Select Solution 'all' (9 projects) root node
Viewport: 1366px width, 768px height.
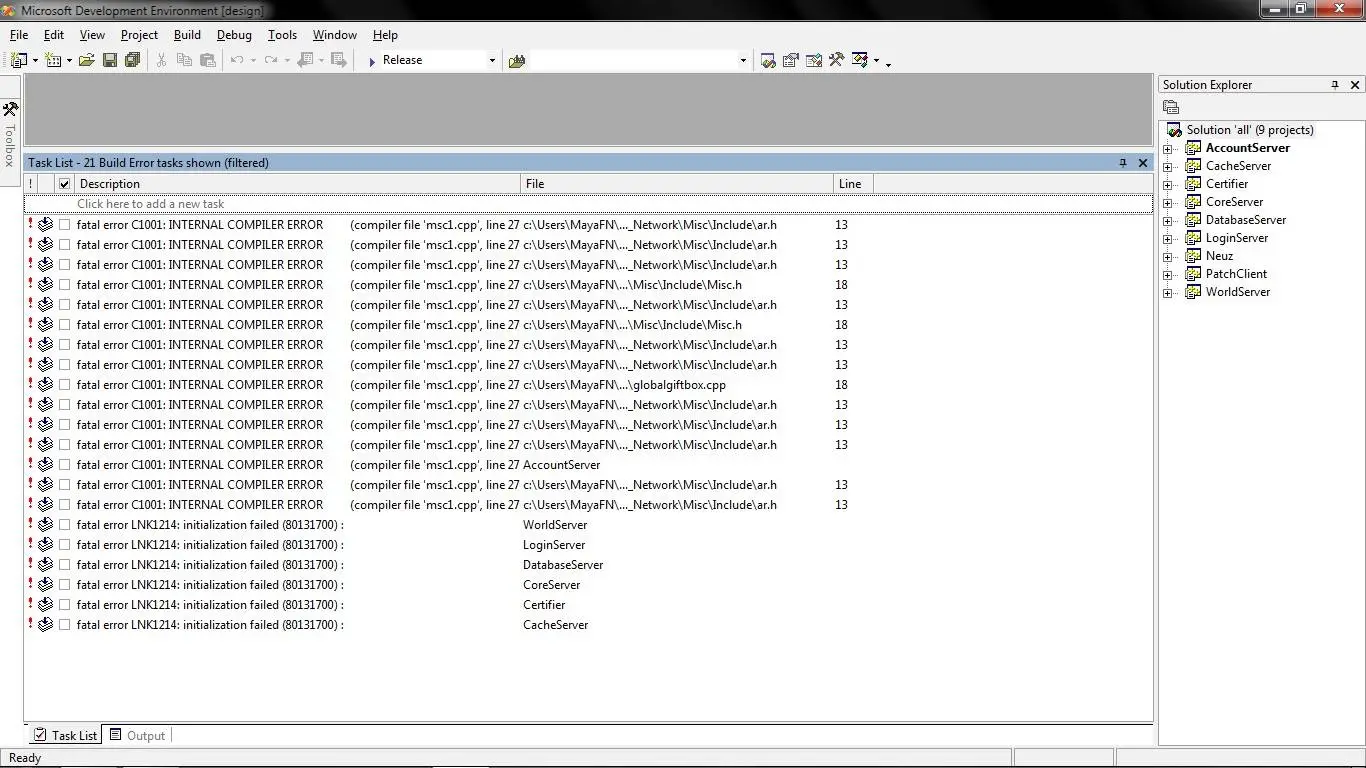[1250, 130]
